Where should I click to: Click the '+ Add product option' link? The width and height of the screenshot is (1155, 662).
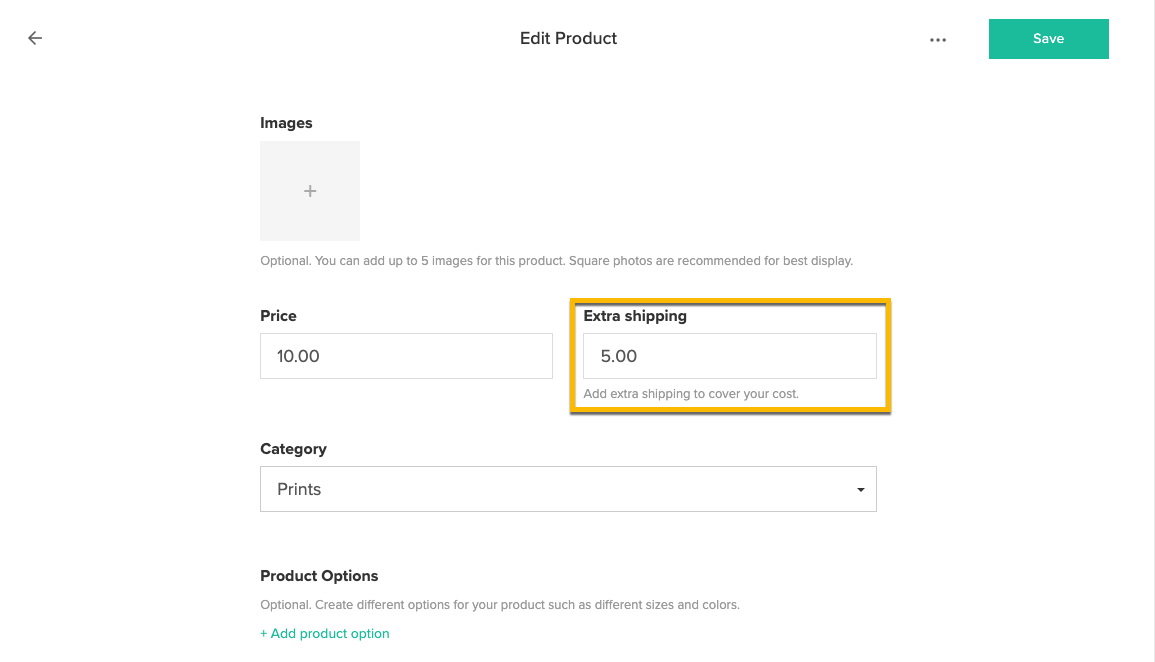pos(325,633)
